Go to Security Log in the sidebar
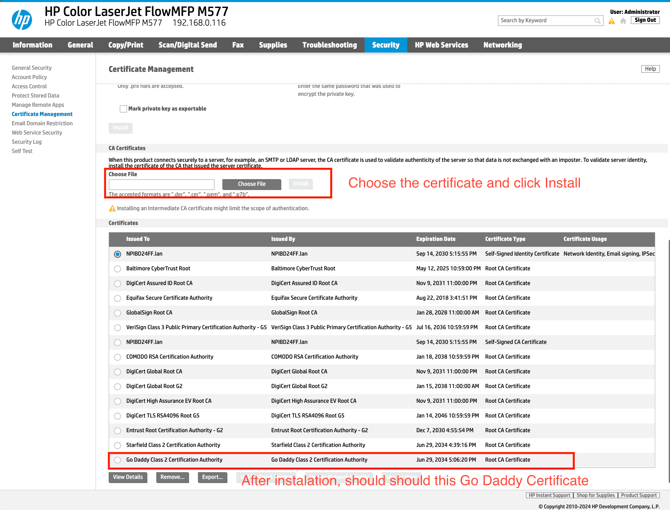670x510 pixels. pyautogui.click(x=27, y=142)
